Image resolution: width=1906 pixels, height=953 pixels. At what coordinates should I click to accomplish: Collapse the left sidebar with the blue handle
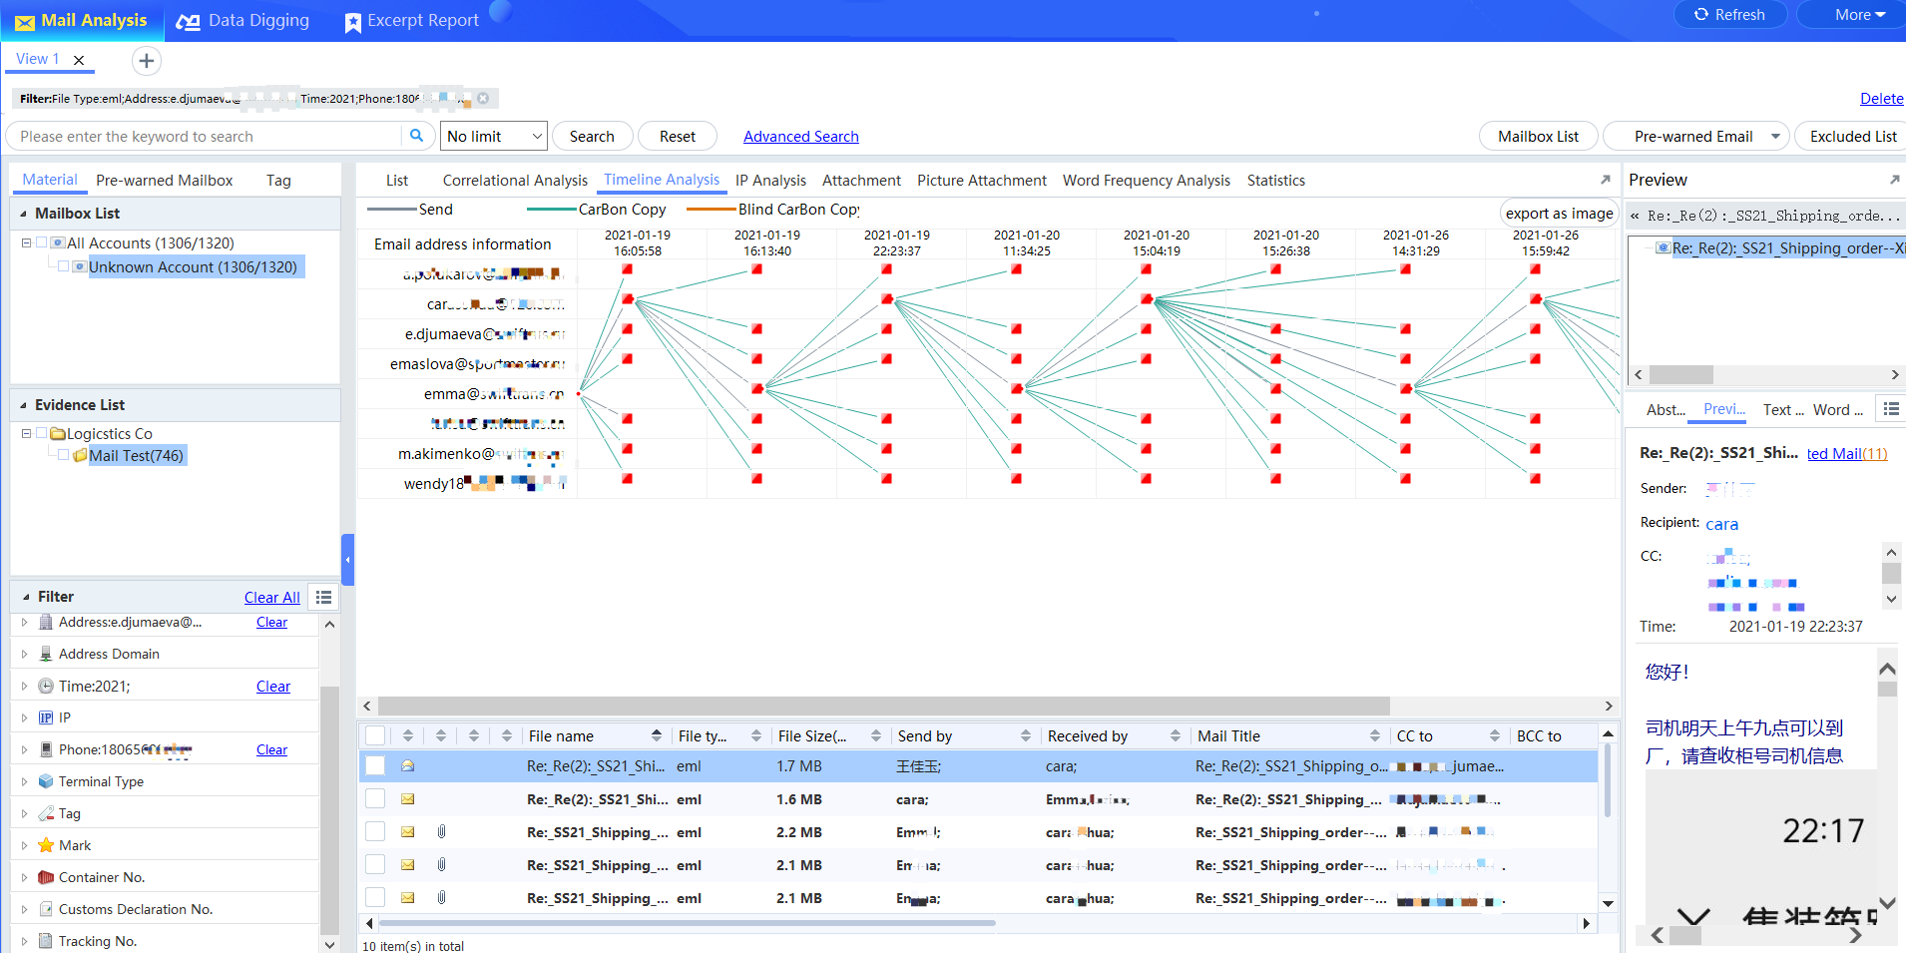click(347, 559)
